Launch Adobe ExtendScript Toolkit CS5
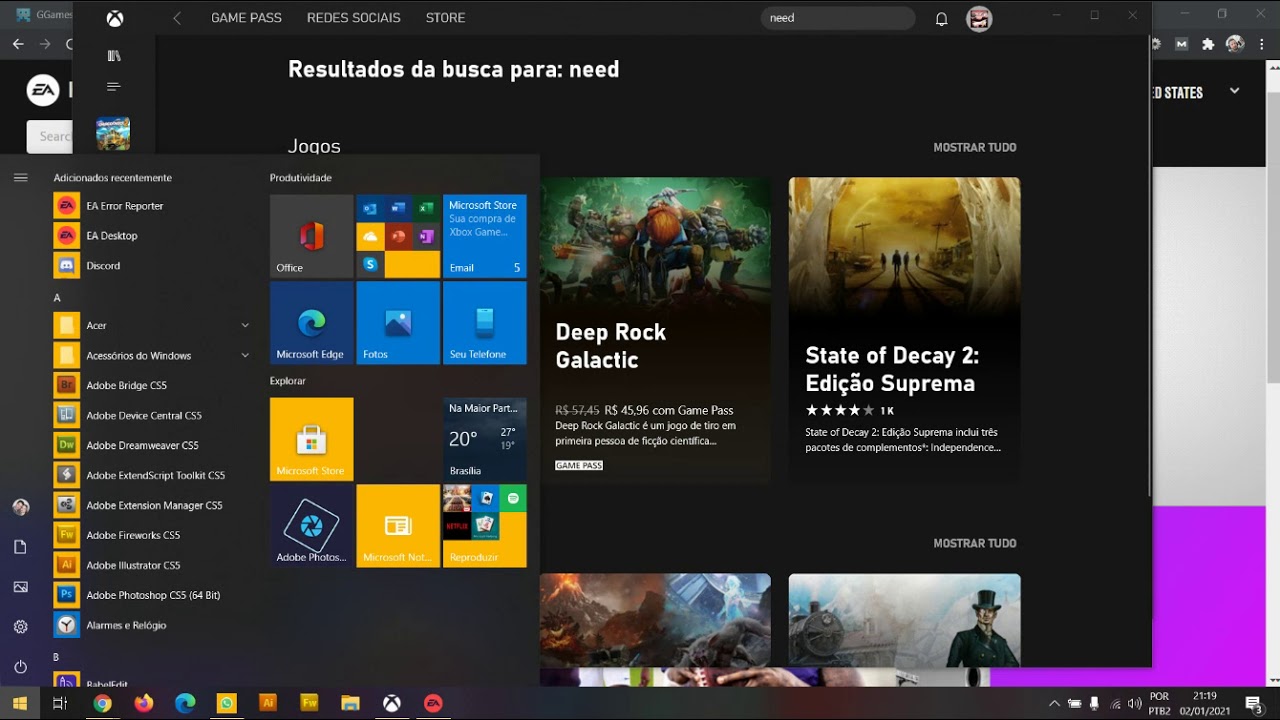This screenshot has height=720, width=1280. (152, 476)
